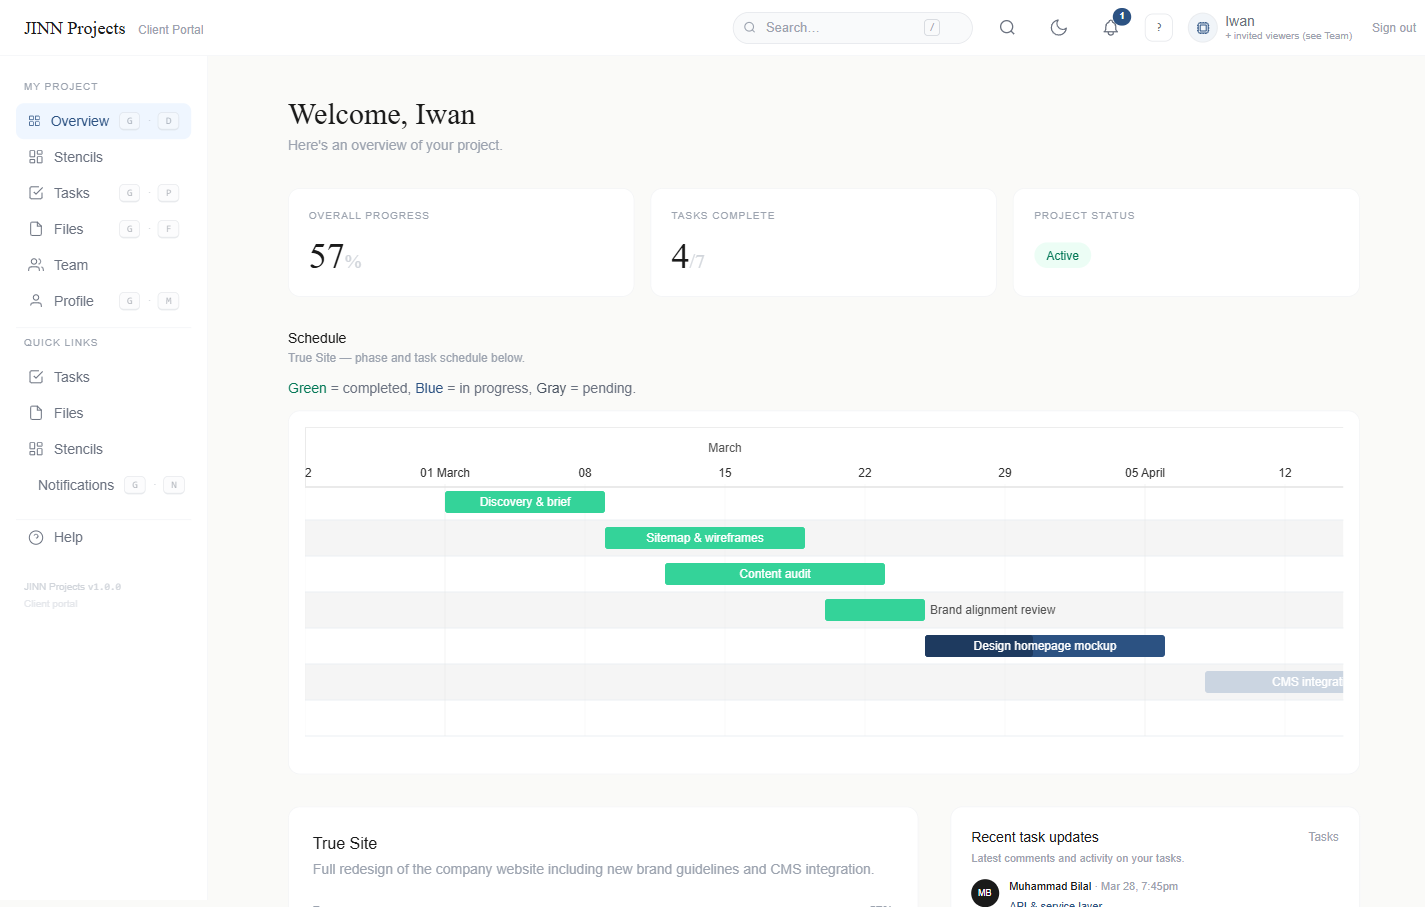
Task: Click the "Brand alignment review" label text
Action: click(x=992, y=610)
